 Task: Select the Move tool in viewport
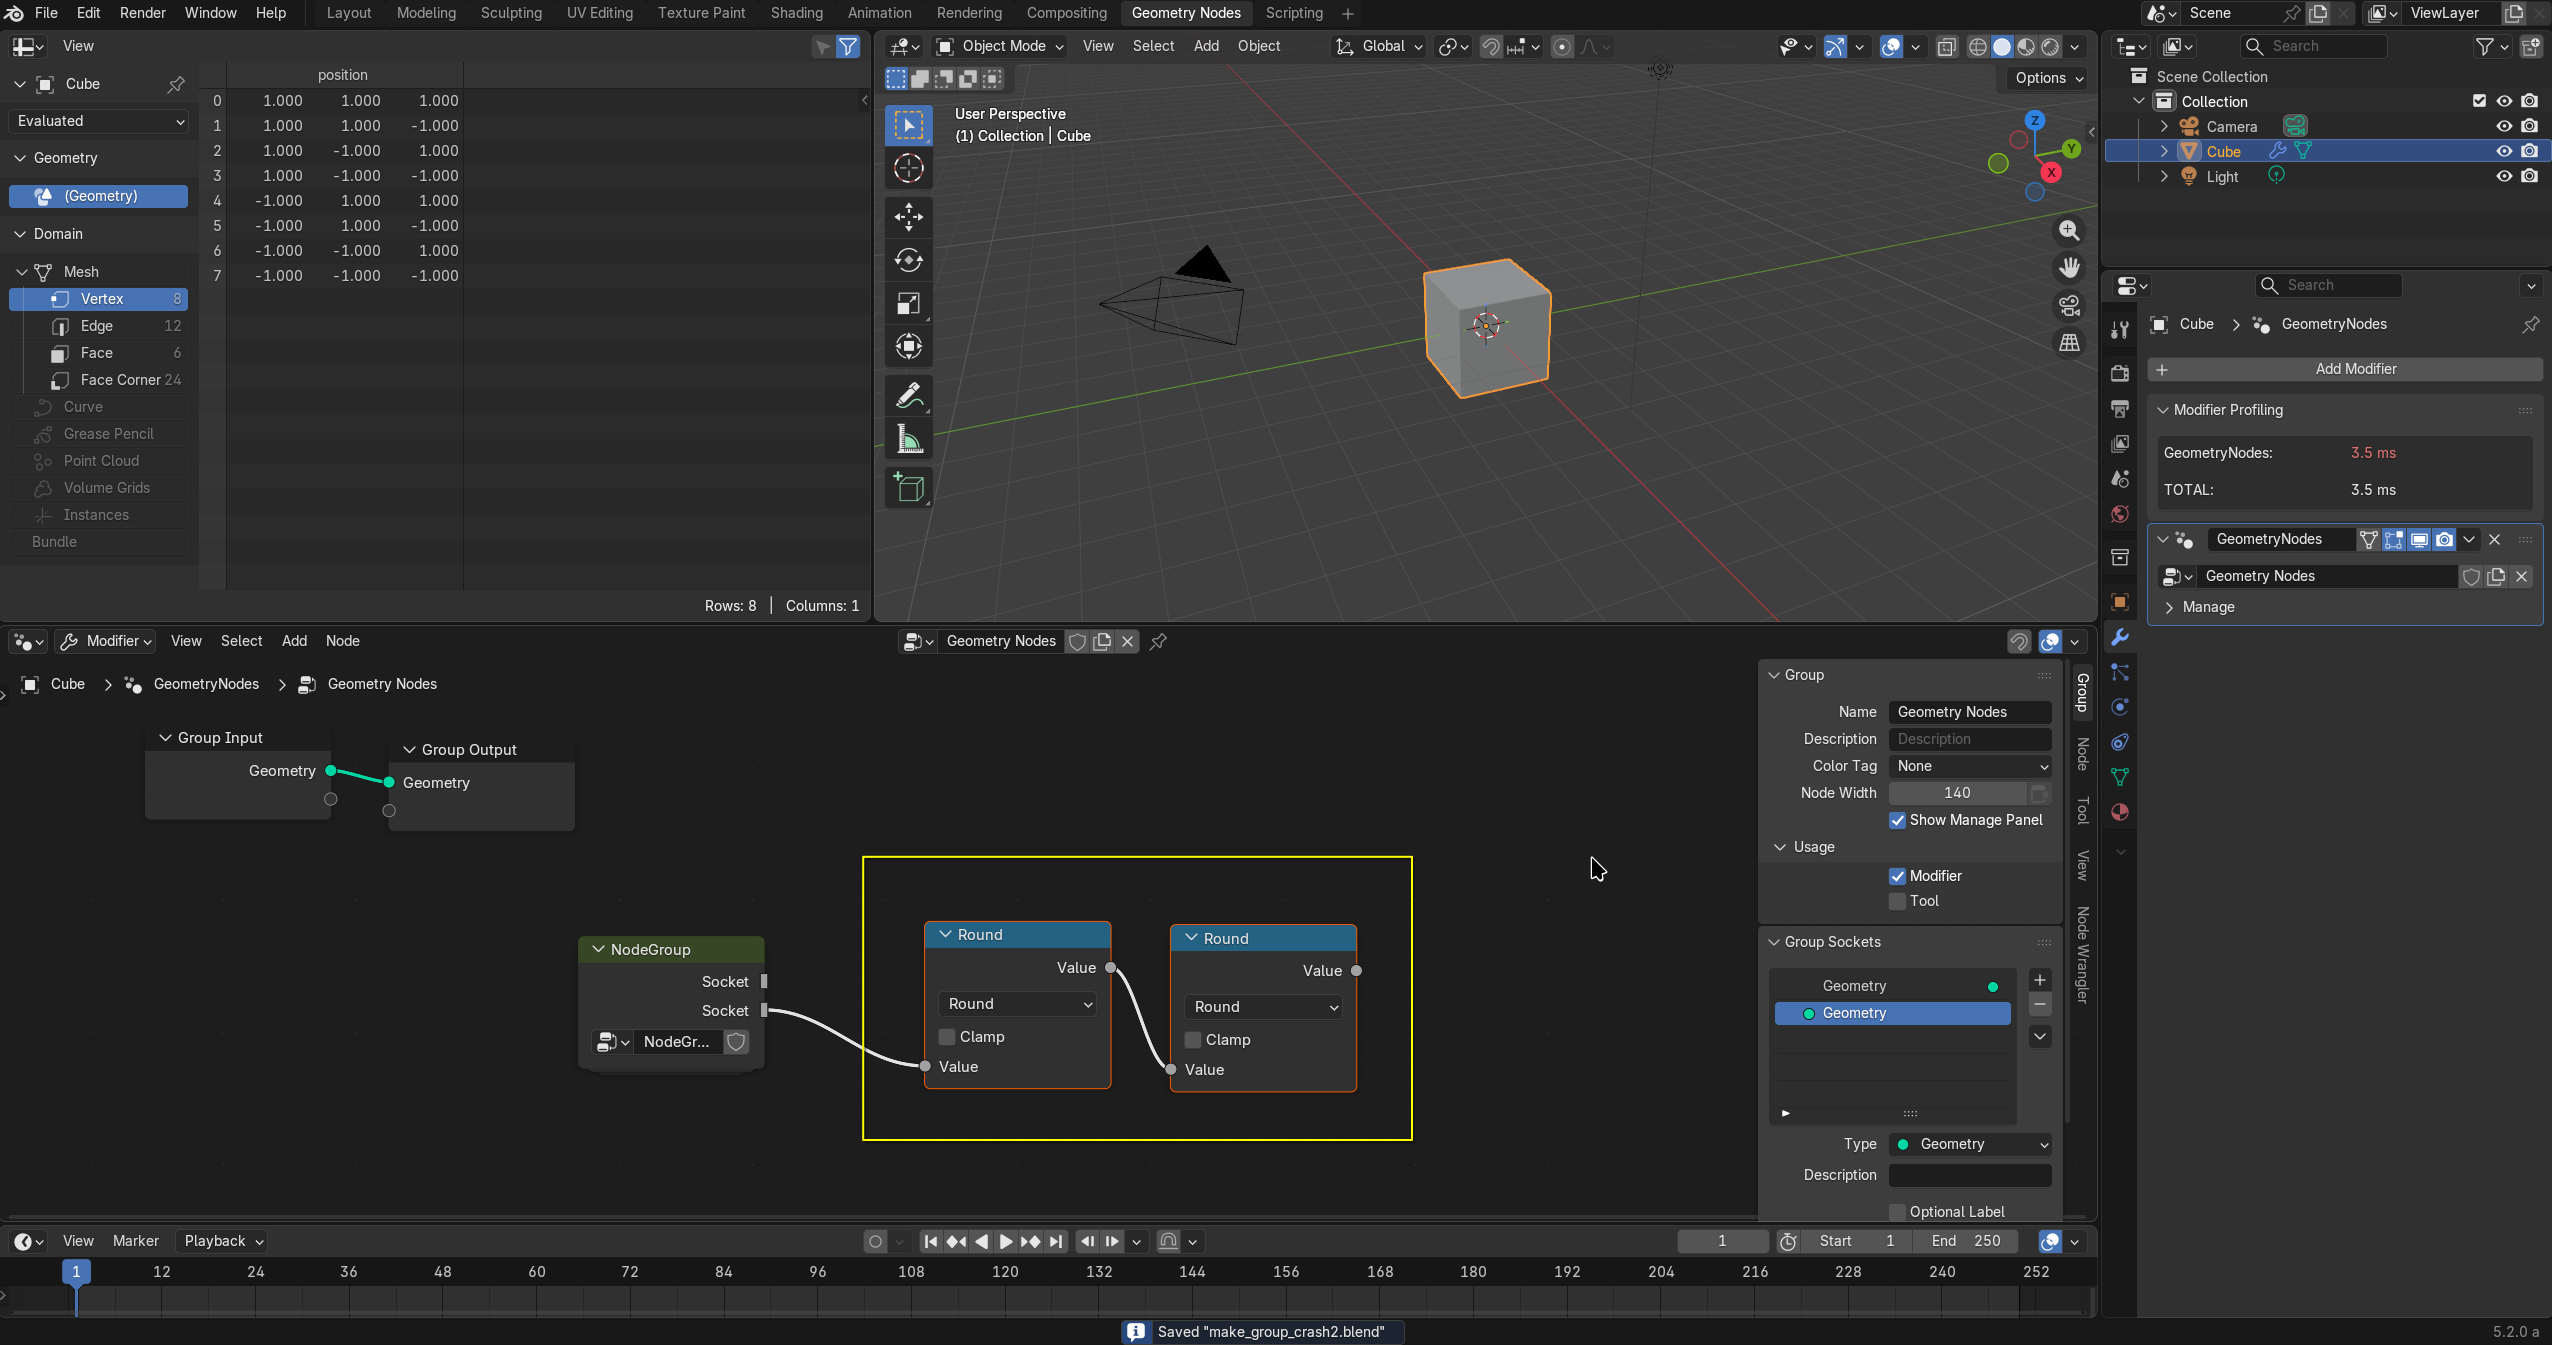(908, 216)
